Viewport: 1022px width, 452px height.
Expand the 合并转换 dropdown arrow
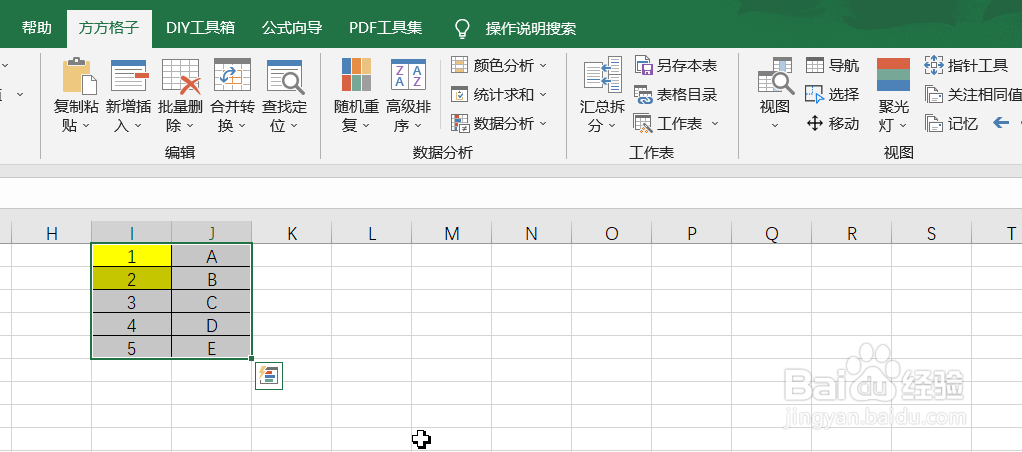point(242,127)
